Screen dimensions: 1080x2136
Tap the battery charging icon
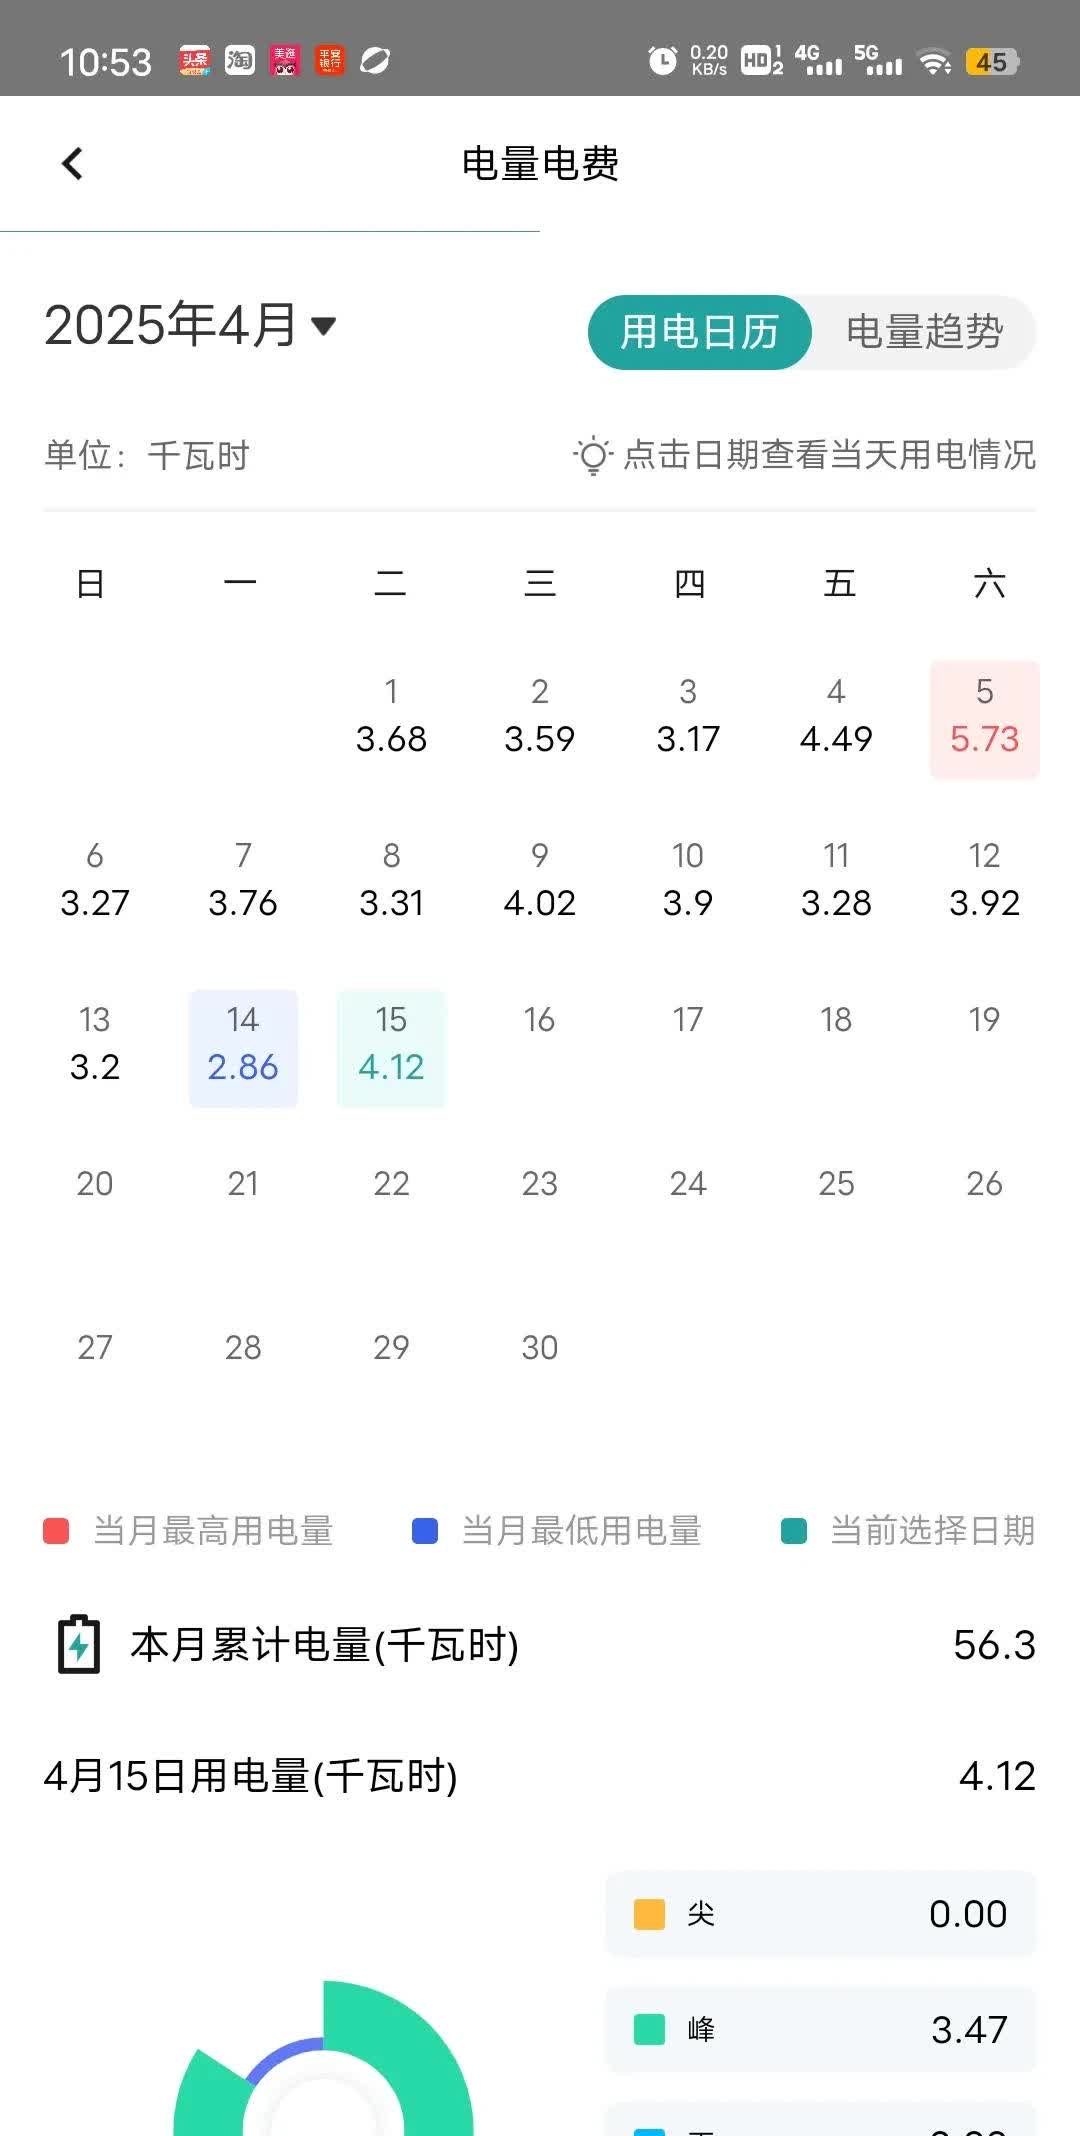pyautogui.click(x=78, y=1644)
